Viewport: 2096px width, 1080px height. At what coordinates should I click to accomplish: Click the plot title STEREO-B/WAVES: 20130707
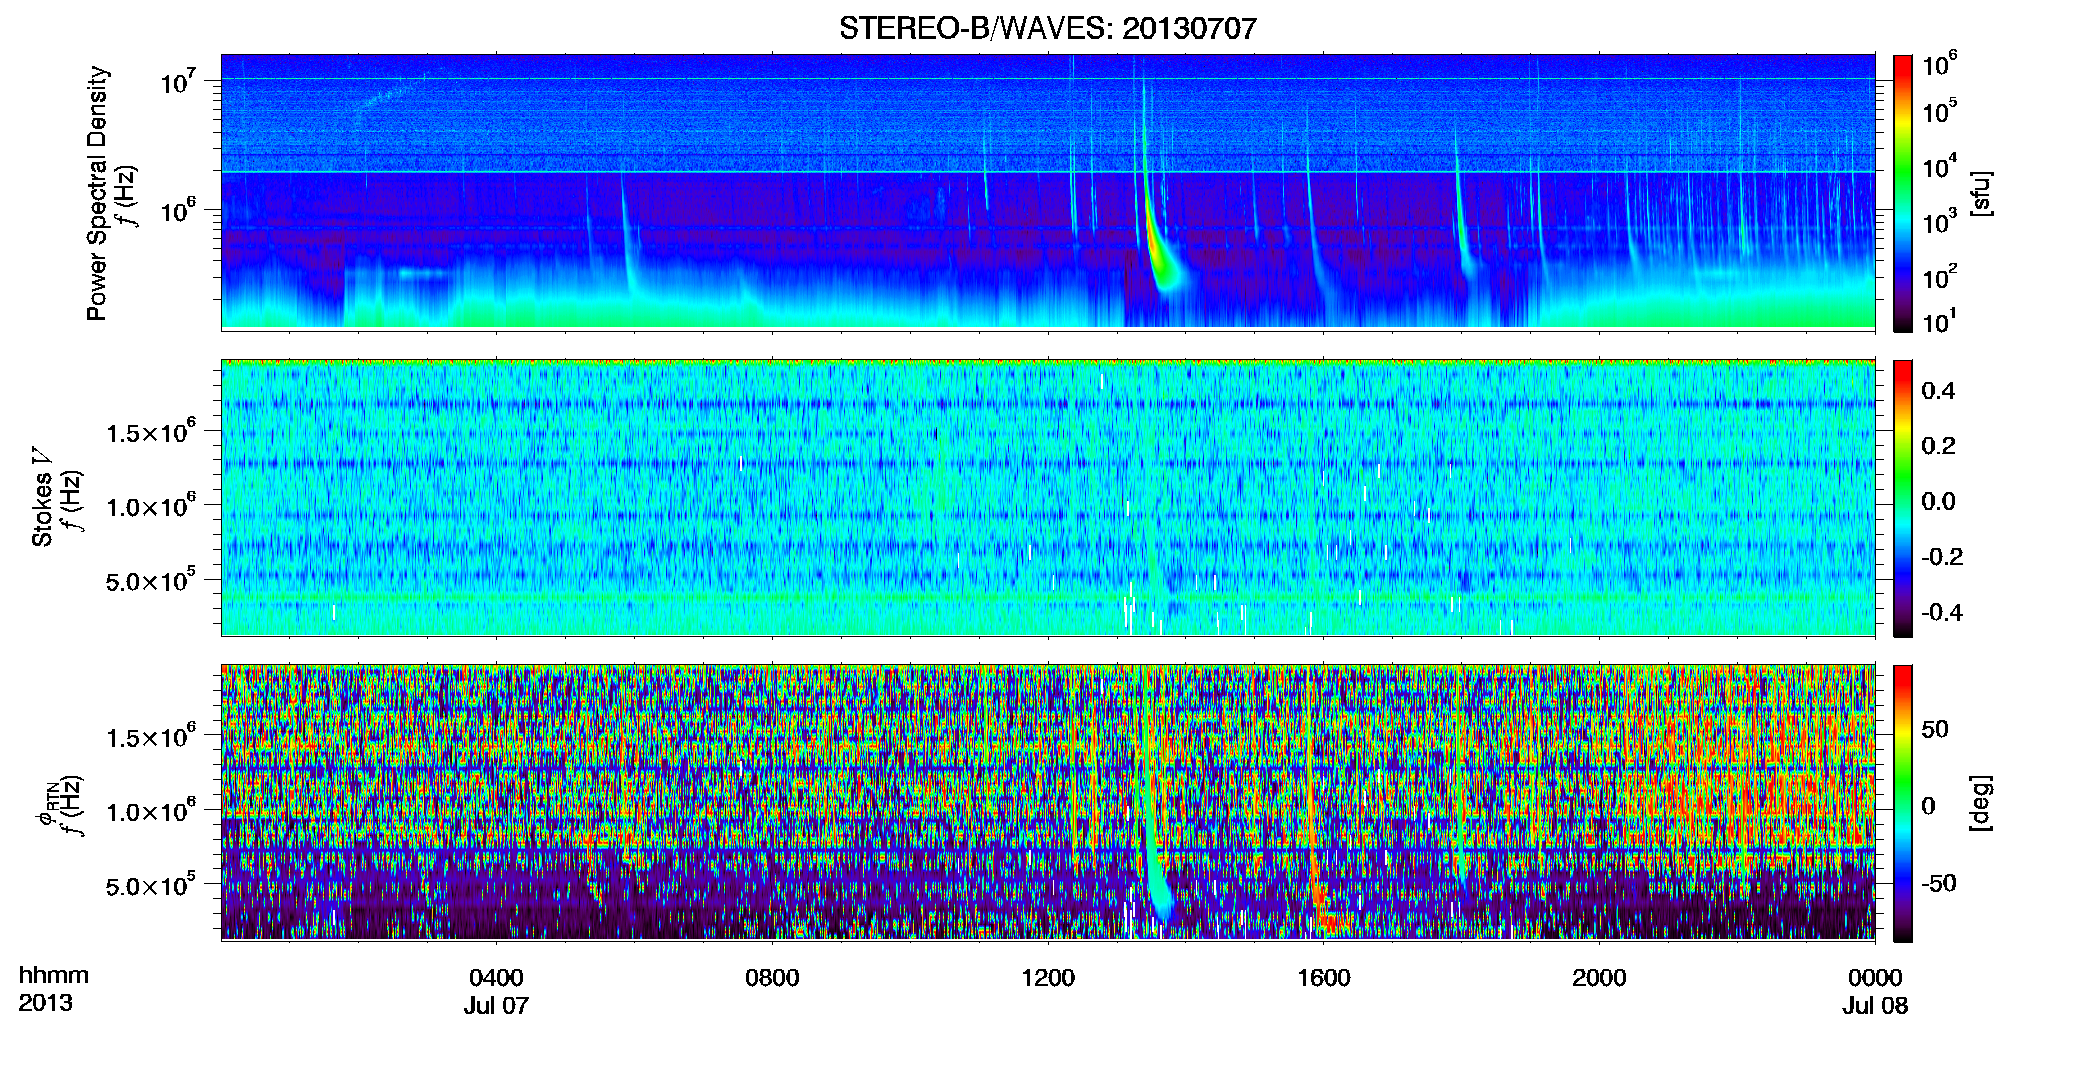[x=1047, y=28]
